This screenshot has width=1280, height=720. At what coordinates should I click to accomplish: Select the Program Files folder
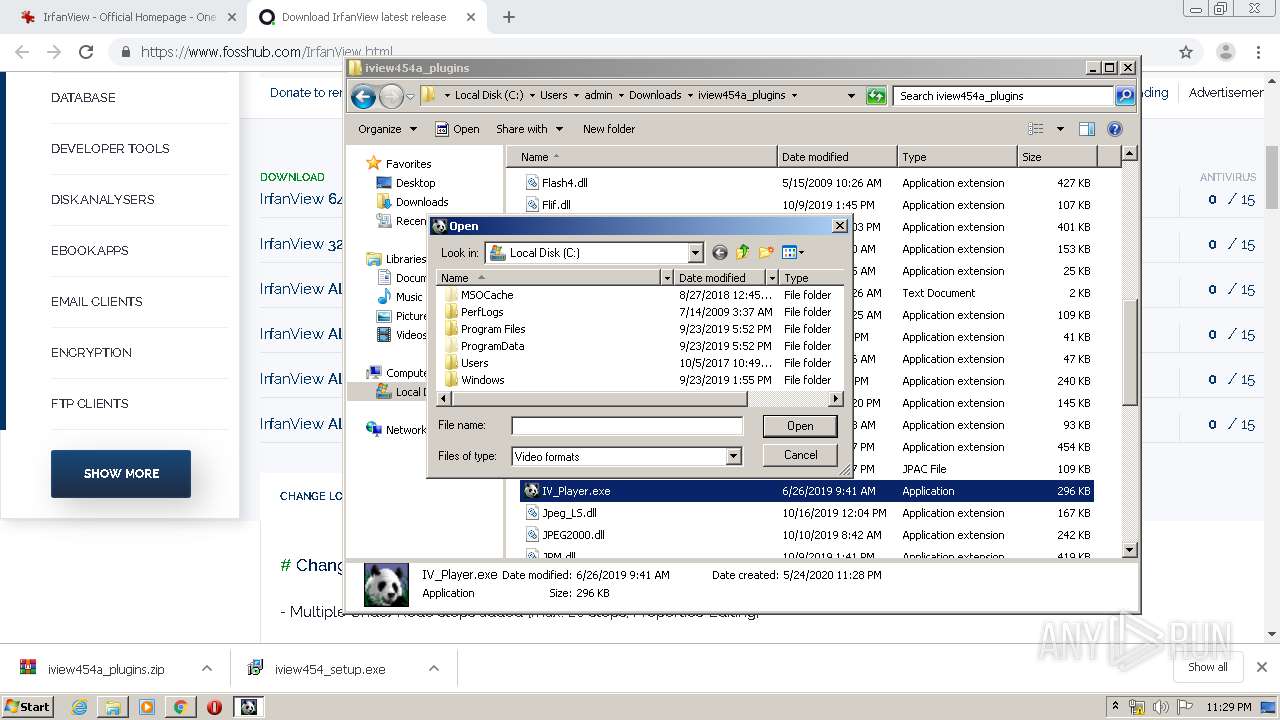pyautogui.click(x=493, y=329)
